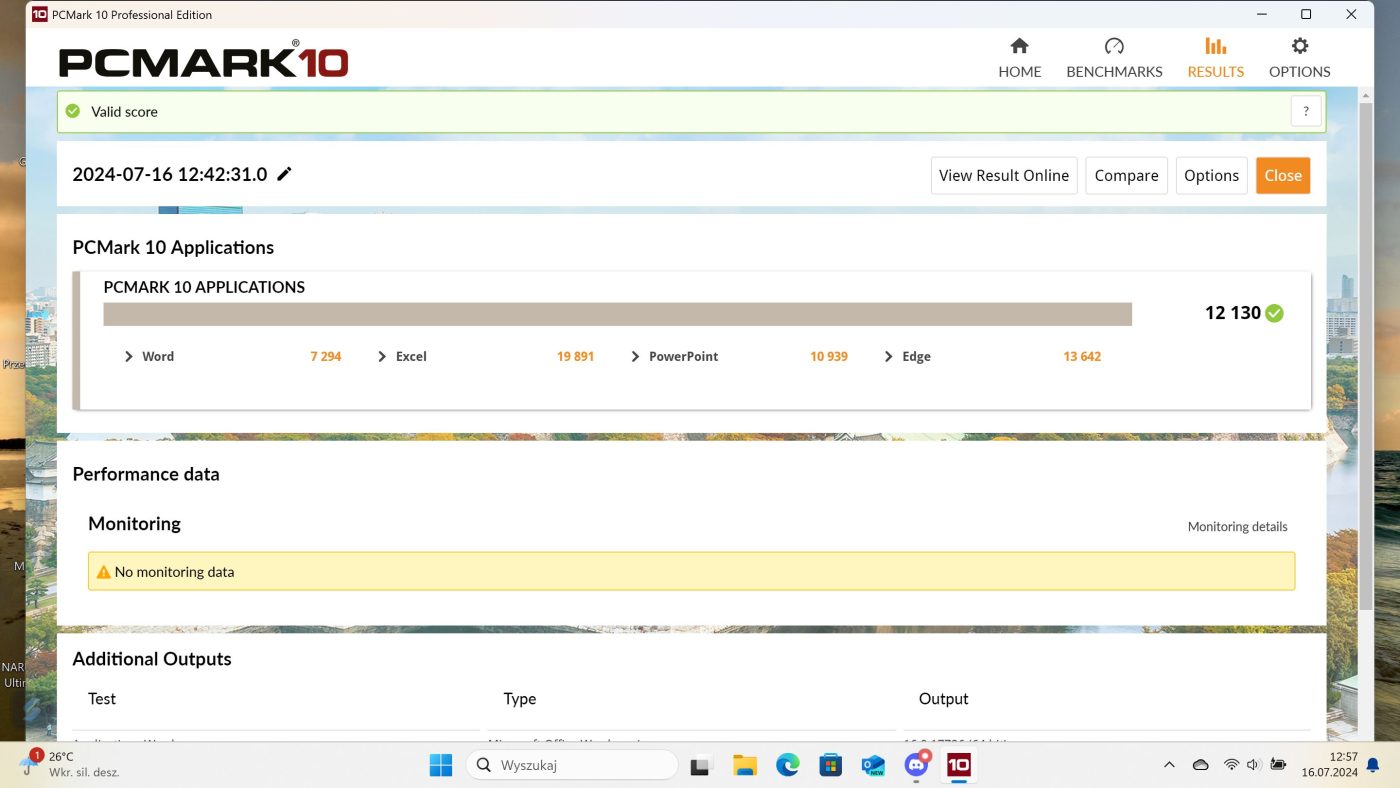Show hidden system tray icons
This screenshot has width=1400, height=788.
(1169, 765)
